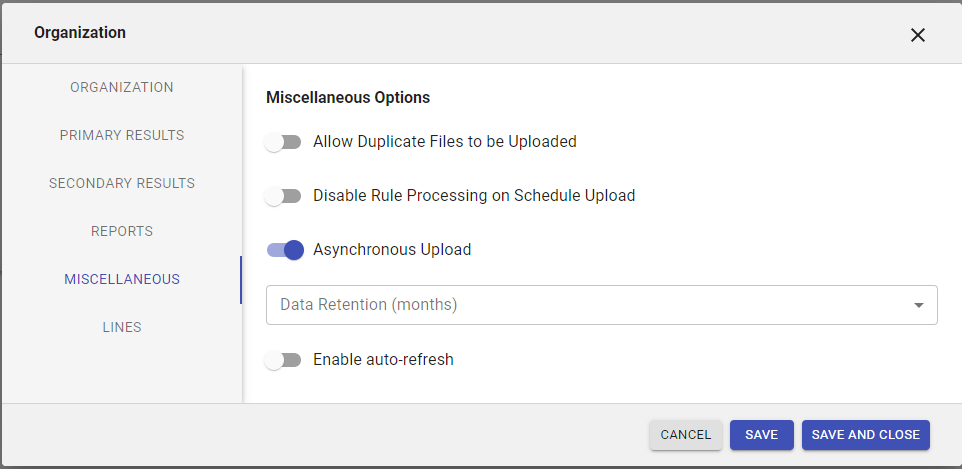
Task: Click the 'Enable auto-refresh' label text
Action: (x=383, y=359)
